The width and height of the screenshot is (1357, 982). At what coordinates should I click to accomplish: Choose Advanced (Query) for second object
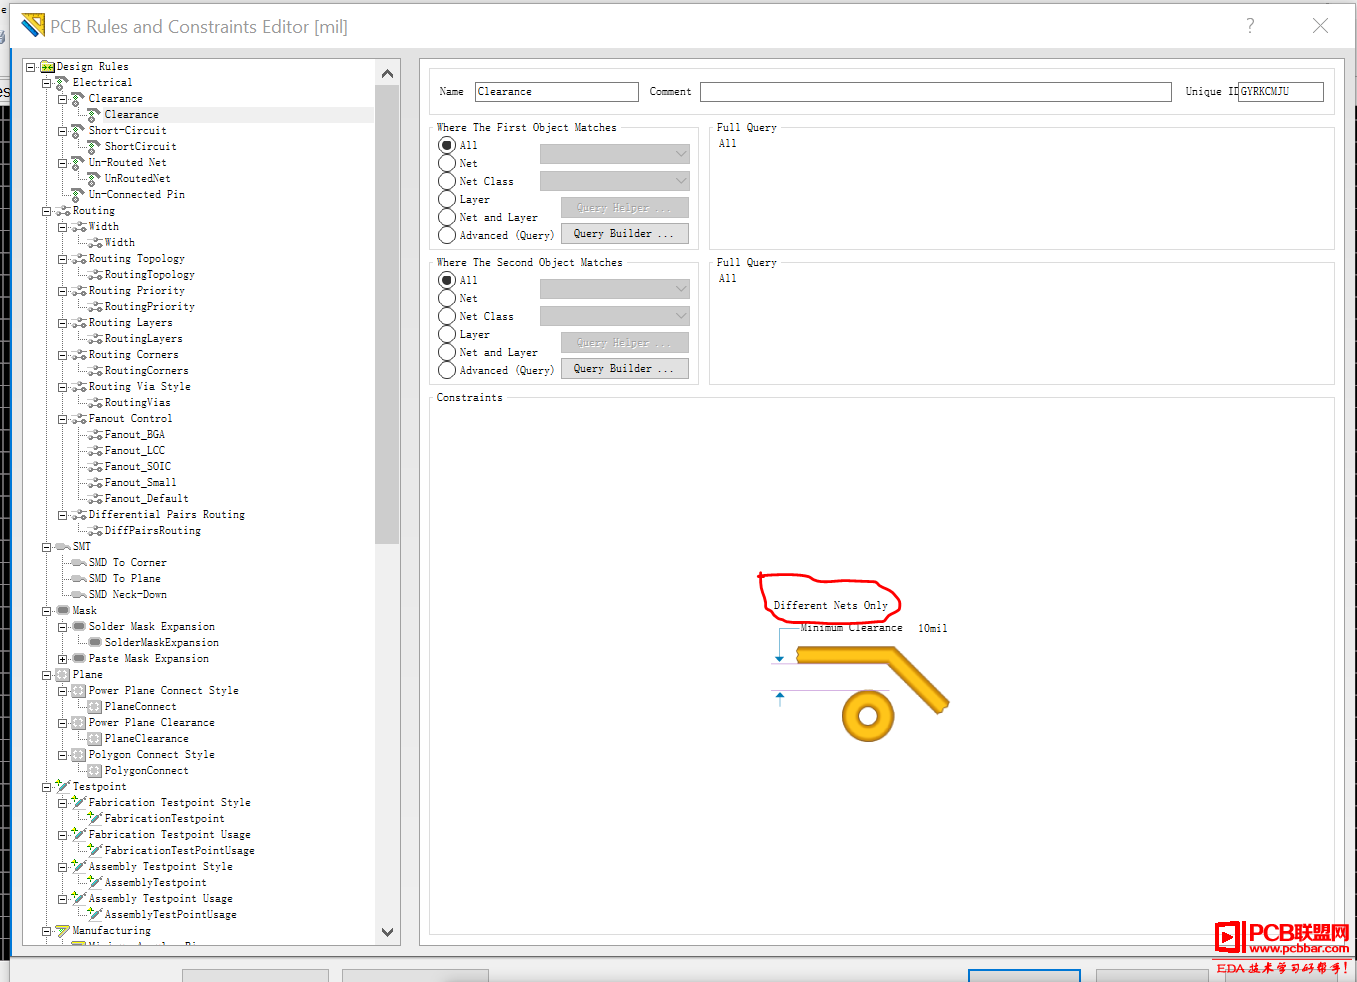click(447, 370)
